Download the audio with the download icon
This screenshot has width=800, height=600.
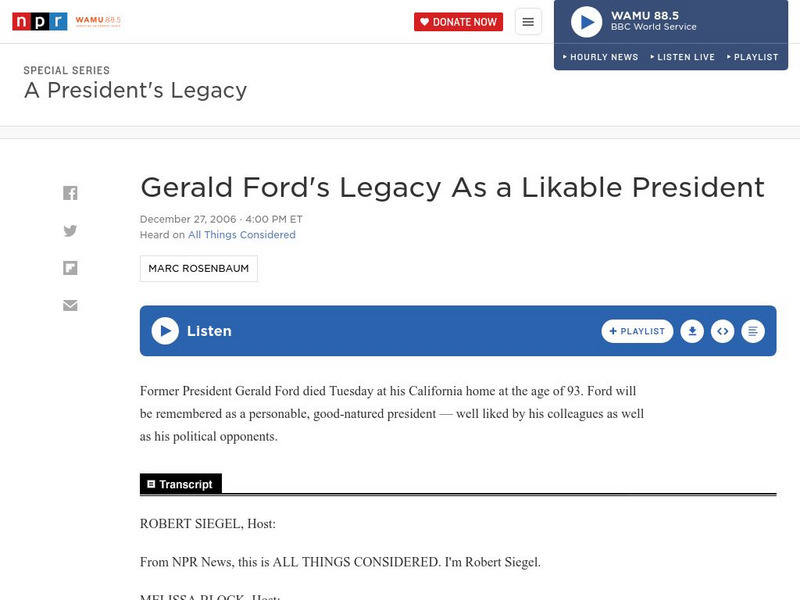pyautogui.click(x=690, y=330)
